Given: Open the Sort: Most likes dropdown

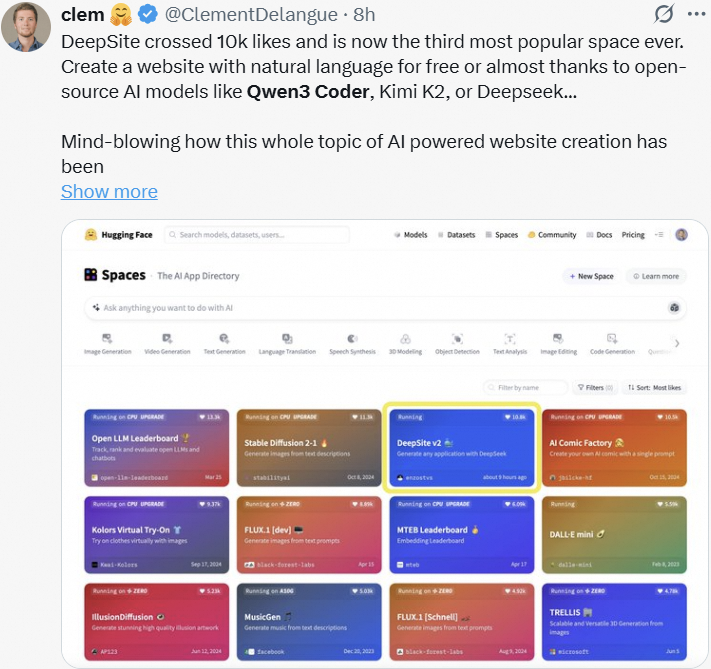Looking at the screenshot, I should click(x=654, y=388).
